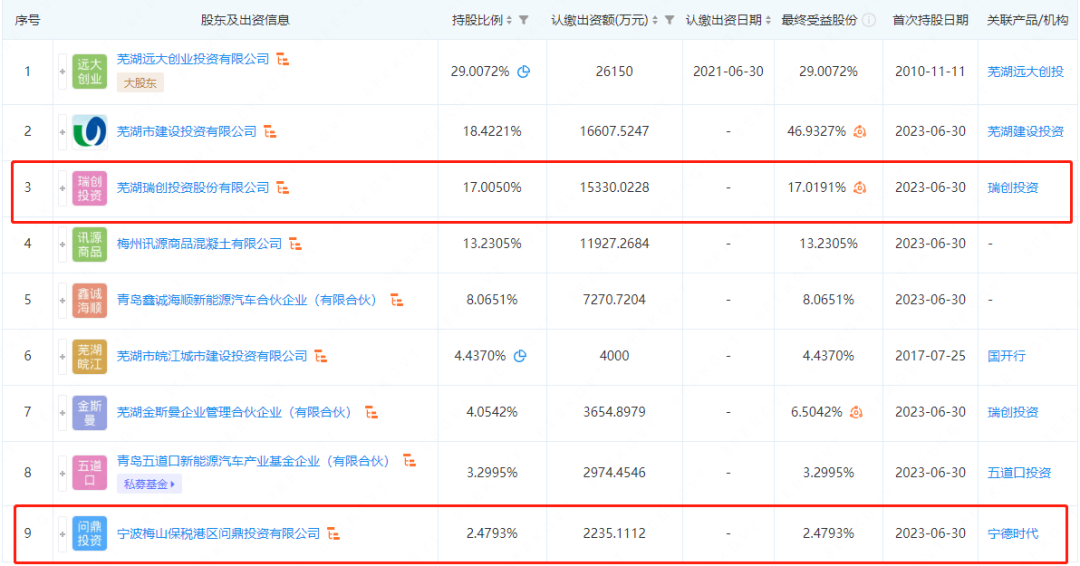
Task: Click the pie chart icon next to 29.0072%
Action: point(523,72)
